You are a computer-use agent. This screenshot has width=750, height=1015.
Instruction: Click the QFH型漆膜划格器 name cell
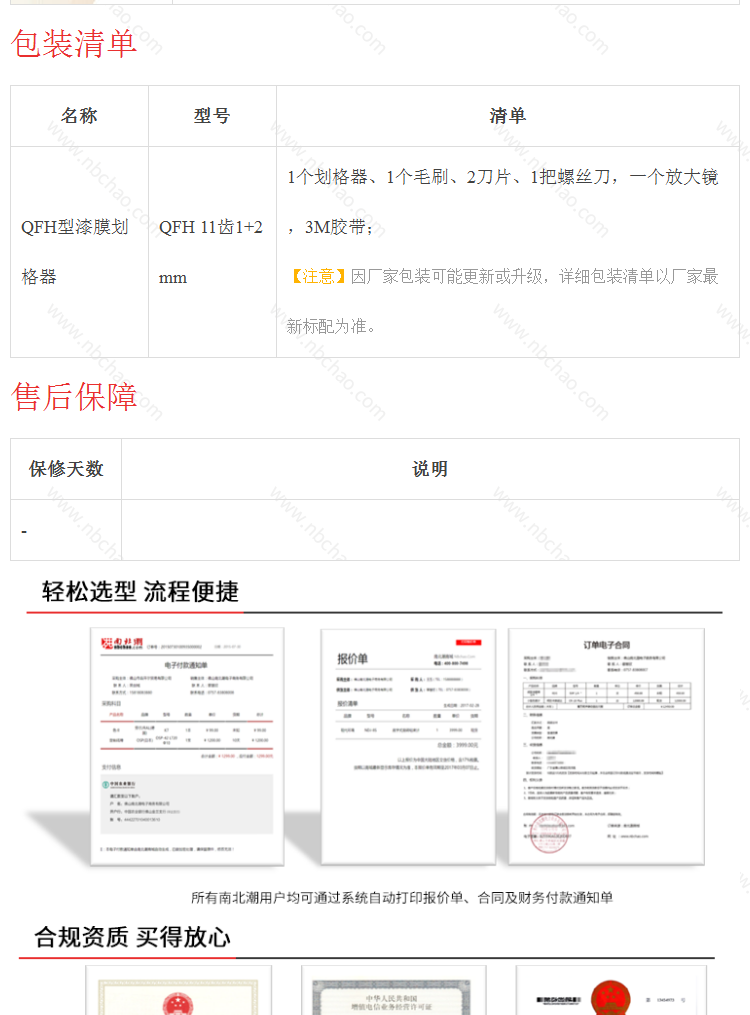click(75, 252)
